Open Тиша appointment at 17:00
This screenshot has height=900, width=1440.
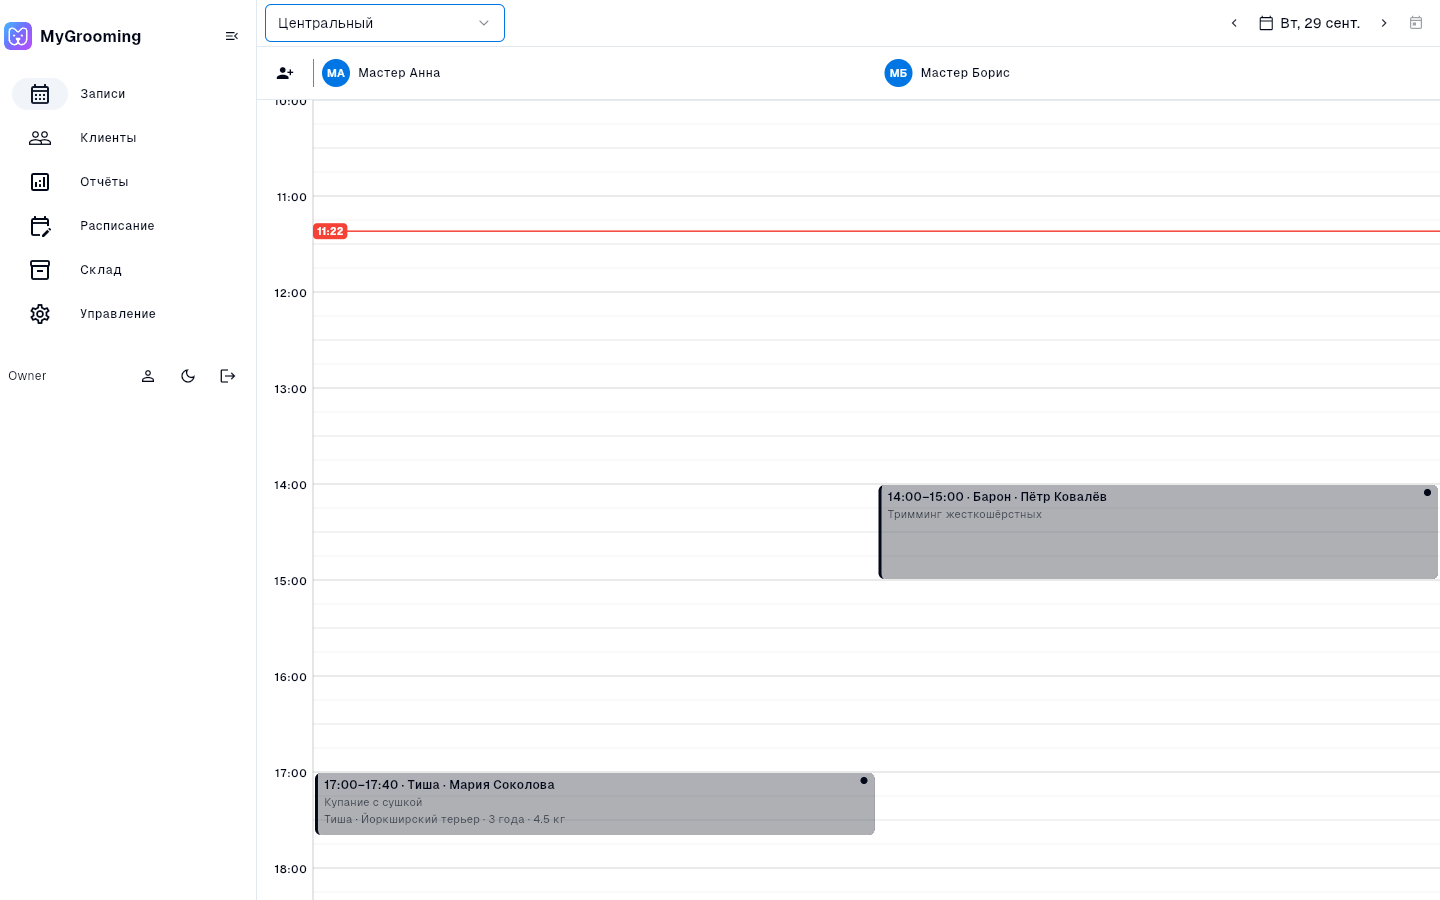[x=595, y=804]
